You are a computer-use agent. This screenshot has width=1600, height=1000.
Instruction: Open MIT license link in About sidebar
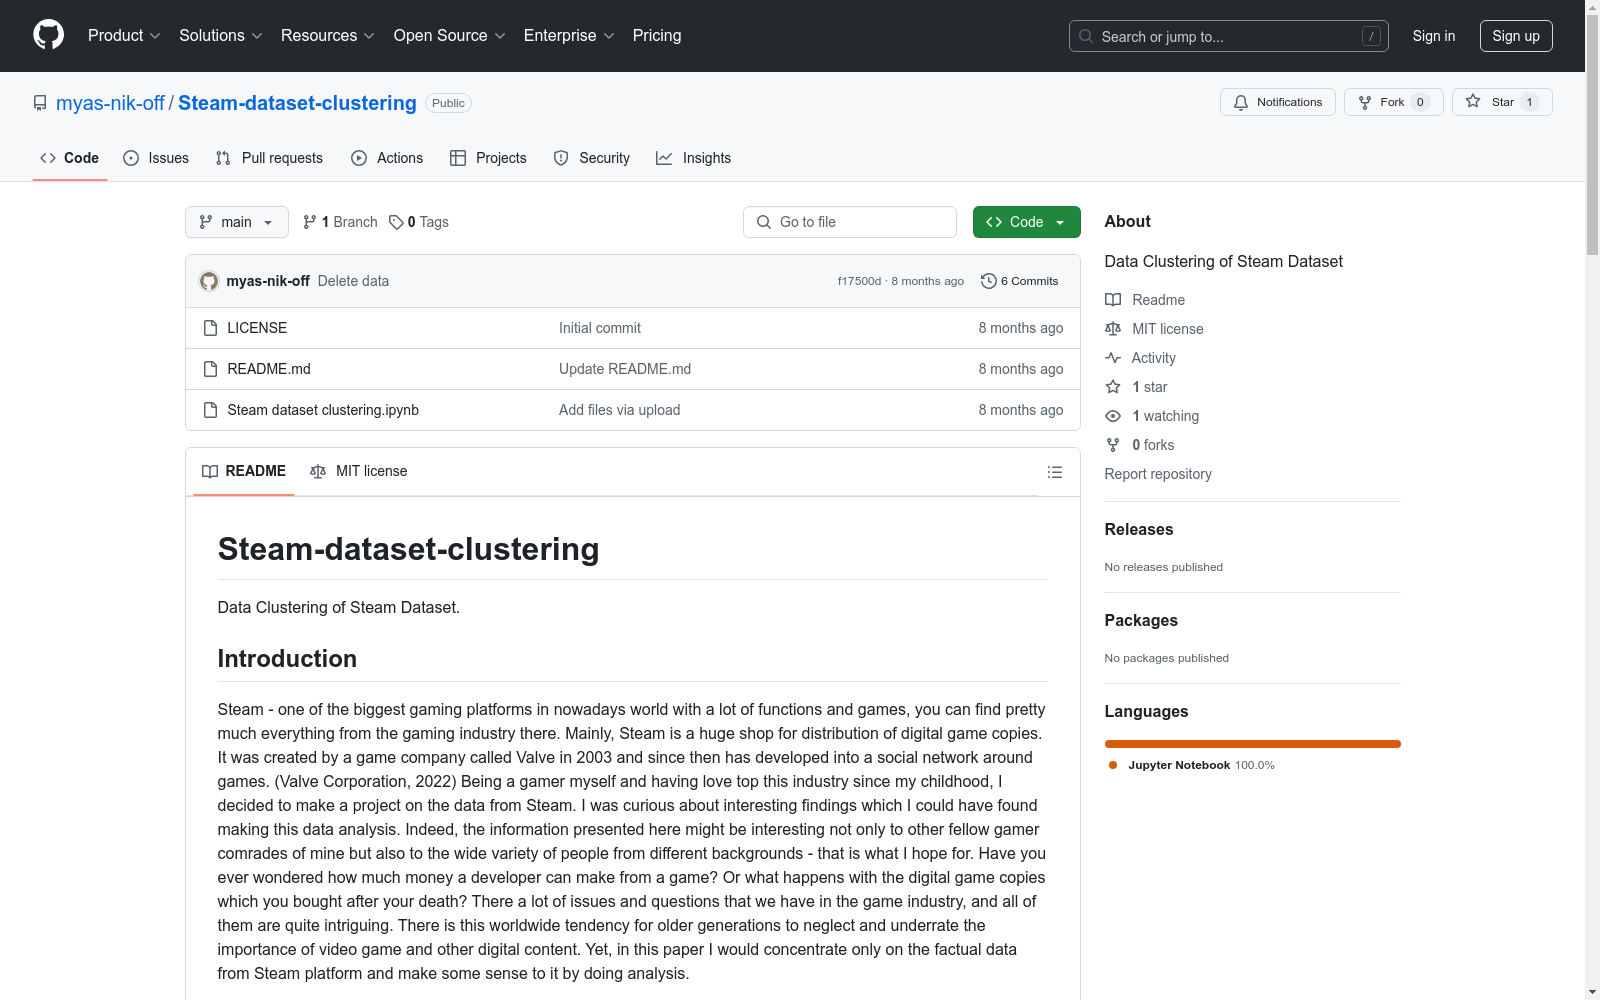click(1154, 329)
